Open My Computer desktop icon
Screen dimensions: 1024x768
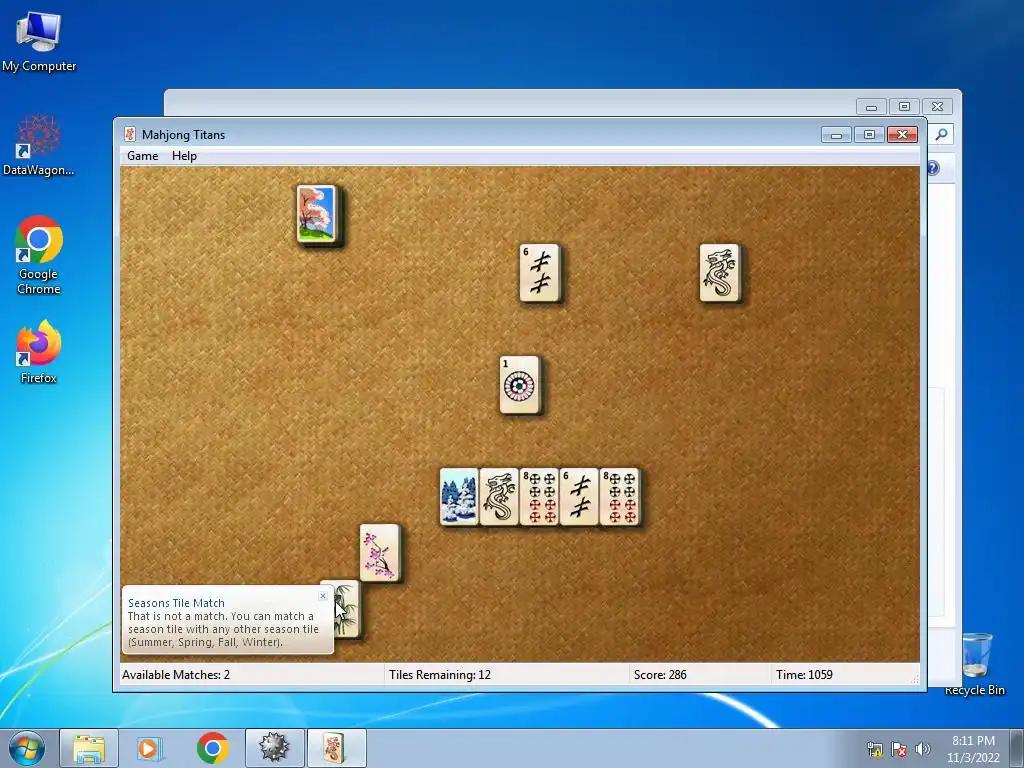tap(39, 40)
